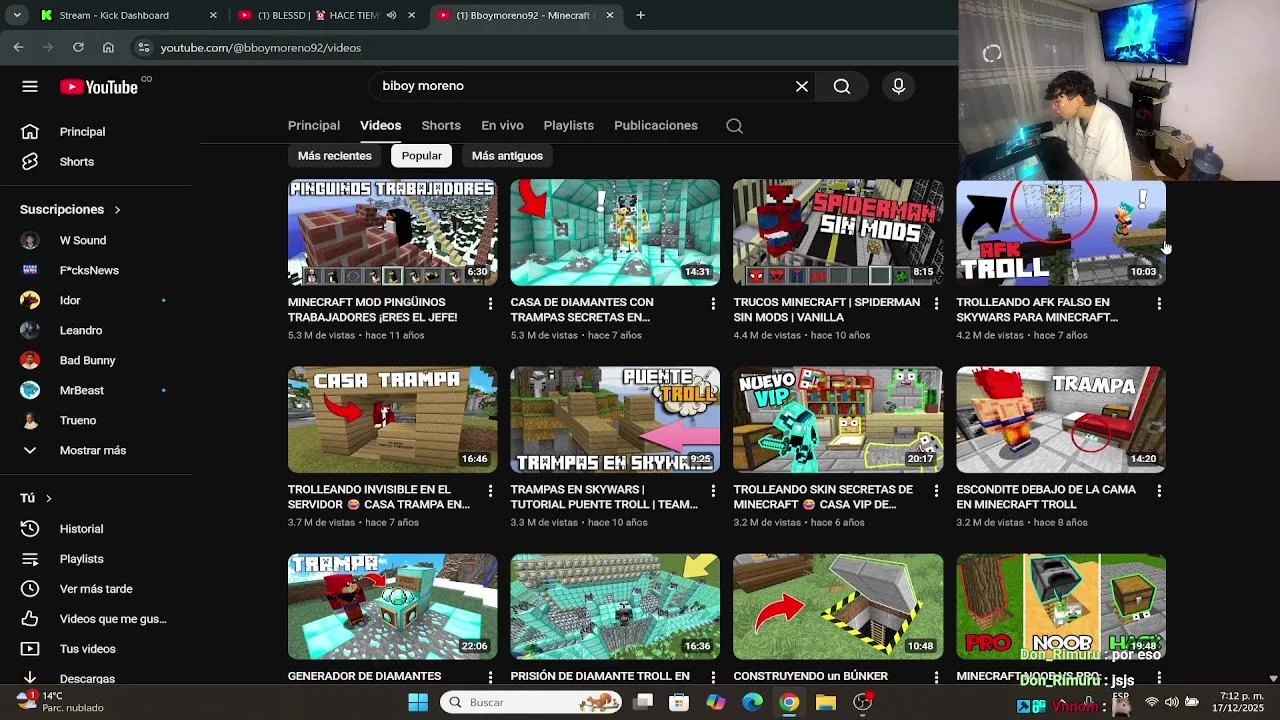Clear the search box with the X icon
The width and height of the screenshot is (1280, 720).
(x=802, y=87)
